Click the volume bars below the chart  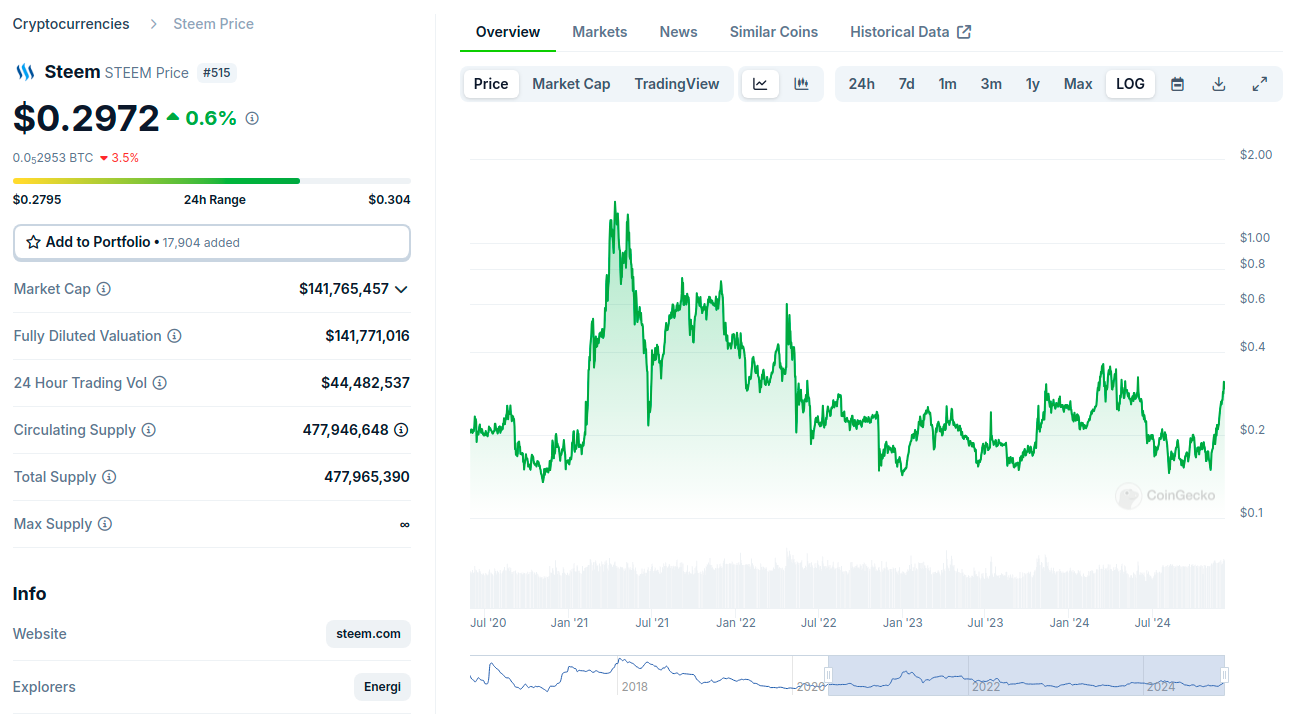point(848,580)
